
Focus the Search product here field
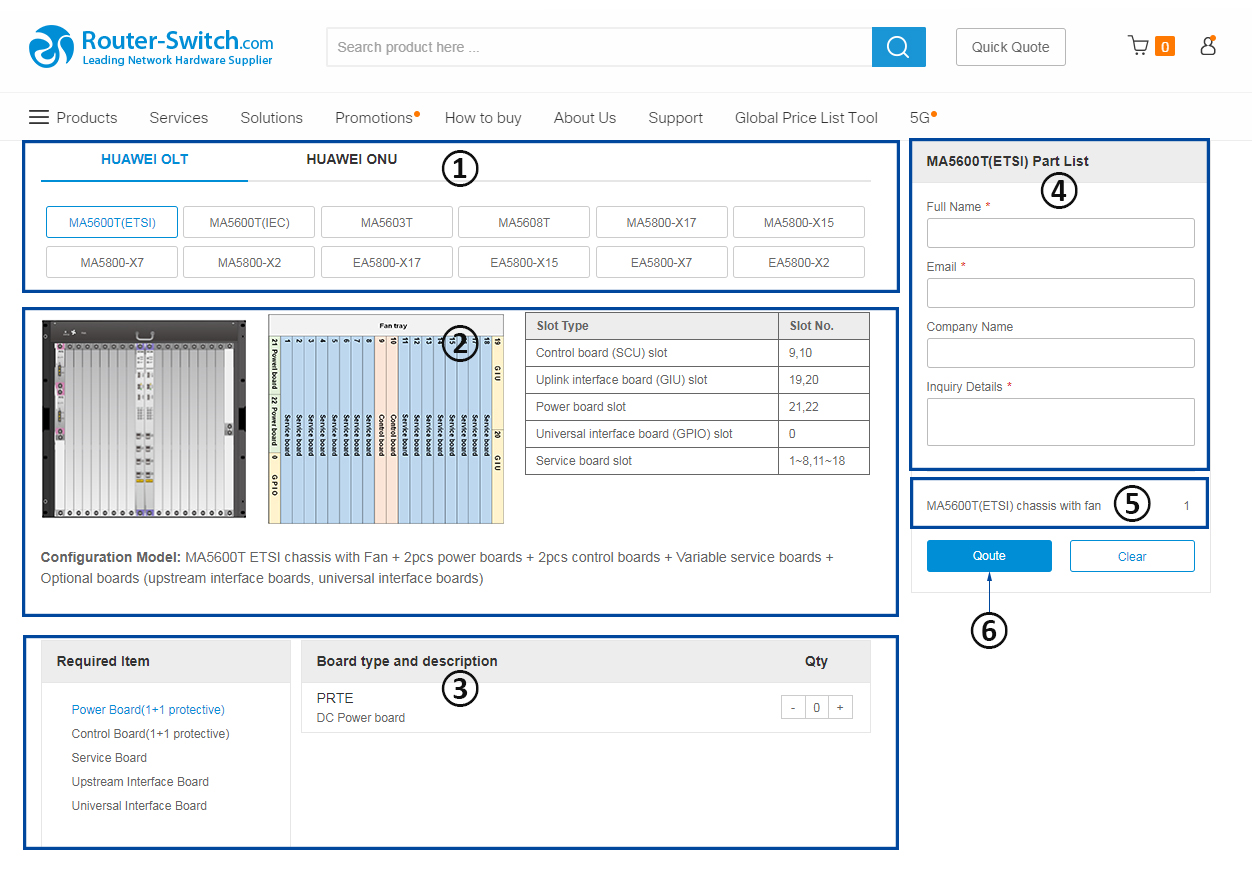point(599,47)
